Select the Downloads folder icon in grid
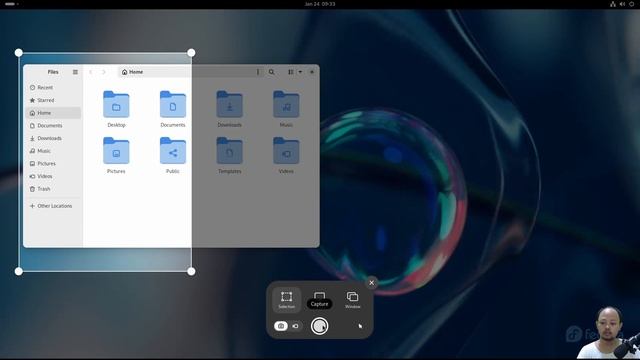 (229, 104)
